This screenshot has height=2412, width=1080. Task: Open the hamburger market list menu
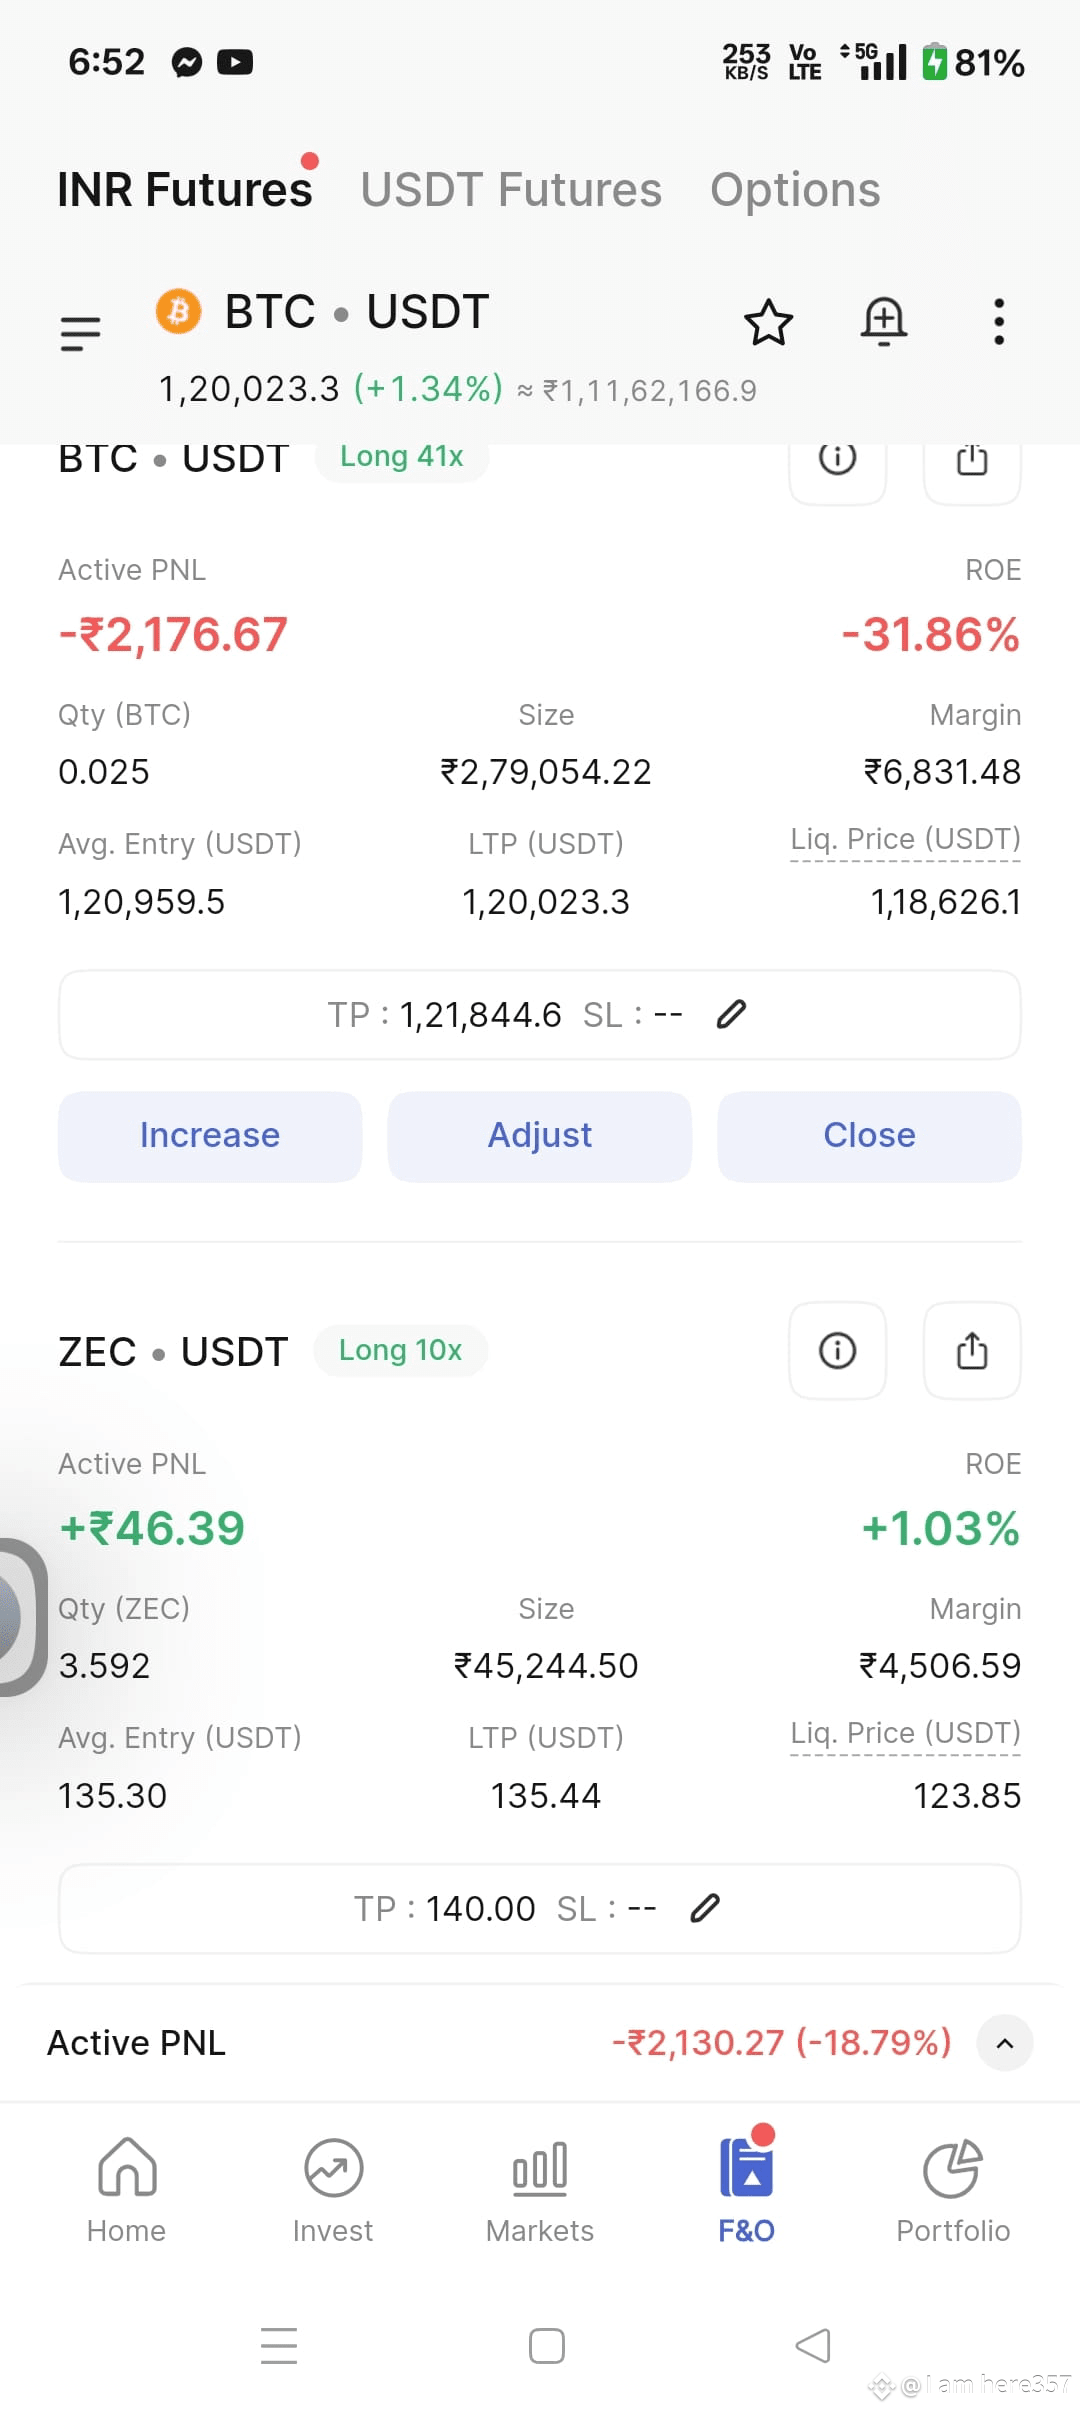80,333
